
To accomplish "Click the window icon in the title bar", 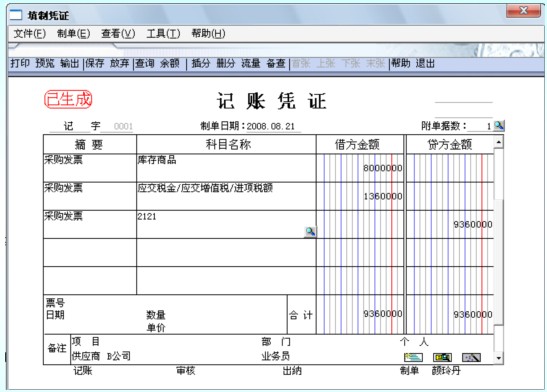I will (x=16, y=15).
